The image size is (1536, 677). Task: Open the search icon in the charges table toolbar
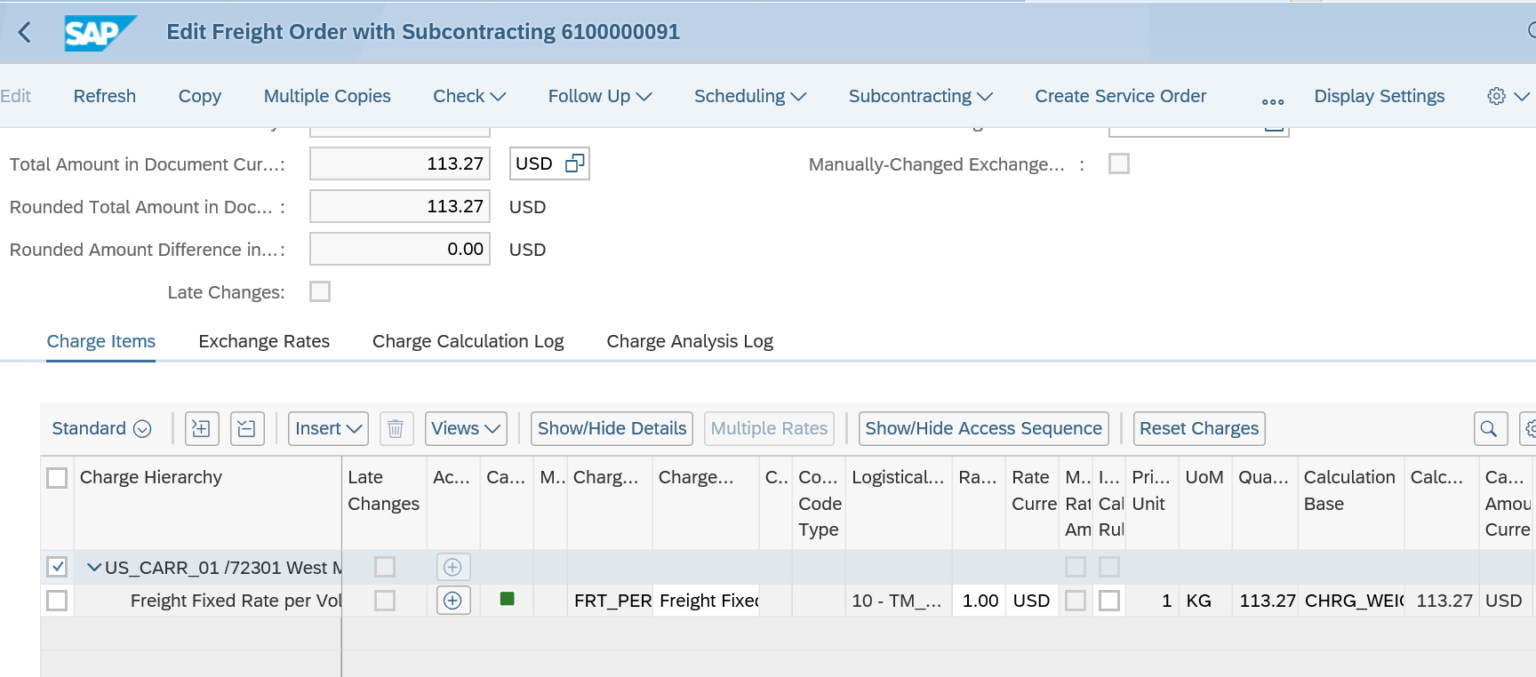pos(1489,428)
